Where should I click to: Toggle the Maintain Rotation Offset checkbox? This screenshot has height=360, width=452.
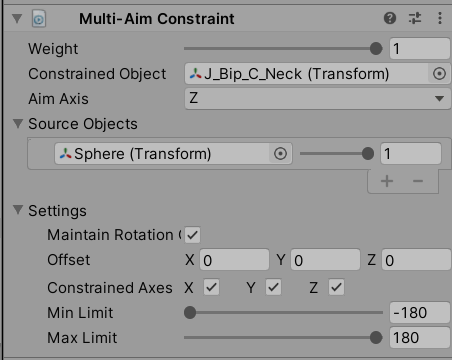coord(192,235)
